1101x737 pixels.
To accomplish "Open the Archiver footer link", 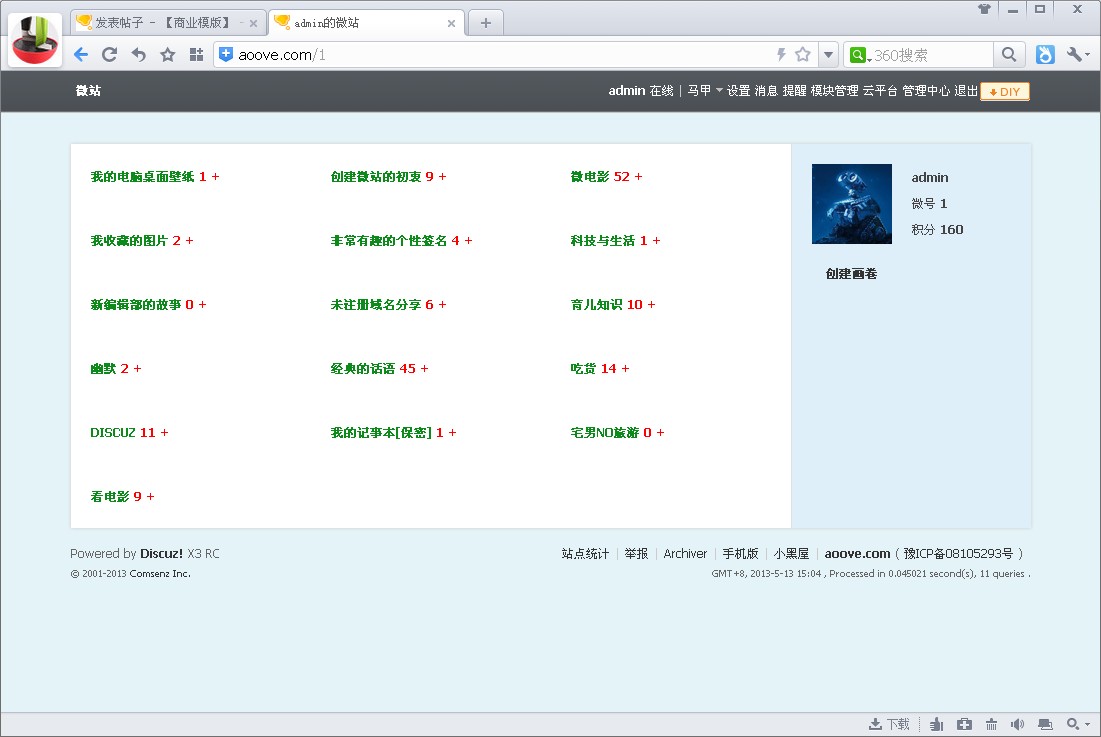I will point(685,554).
